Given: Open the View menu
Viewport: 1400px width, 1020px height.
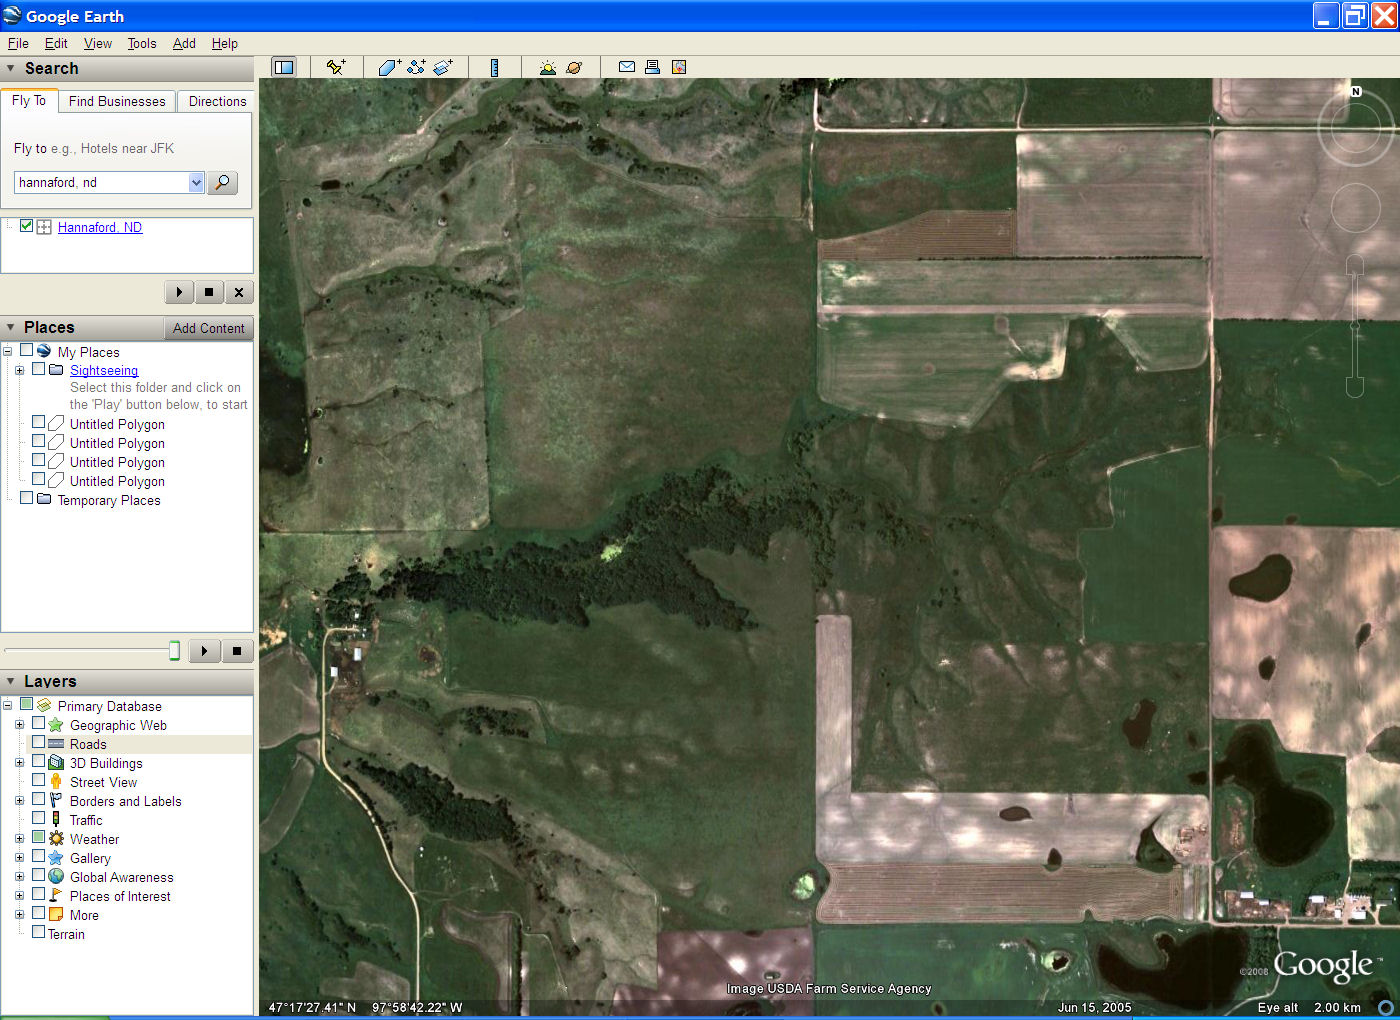Looking at the screenshot, I should click(98, 43).
